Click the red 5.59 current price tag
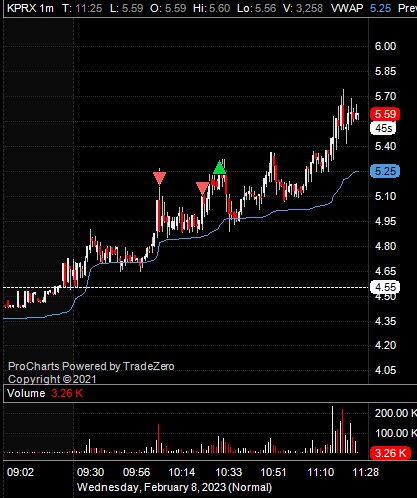Image resolution: width=417 pixels, height=498 pixels. point(385,114)
